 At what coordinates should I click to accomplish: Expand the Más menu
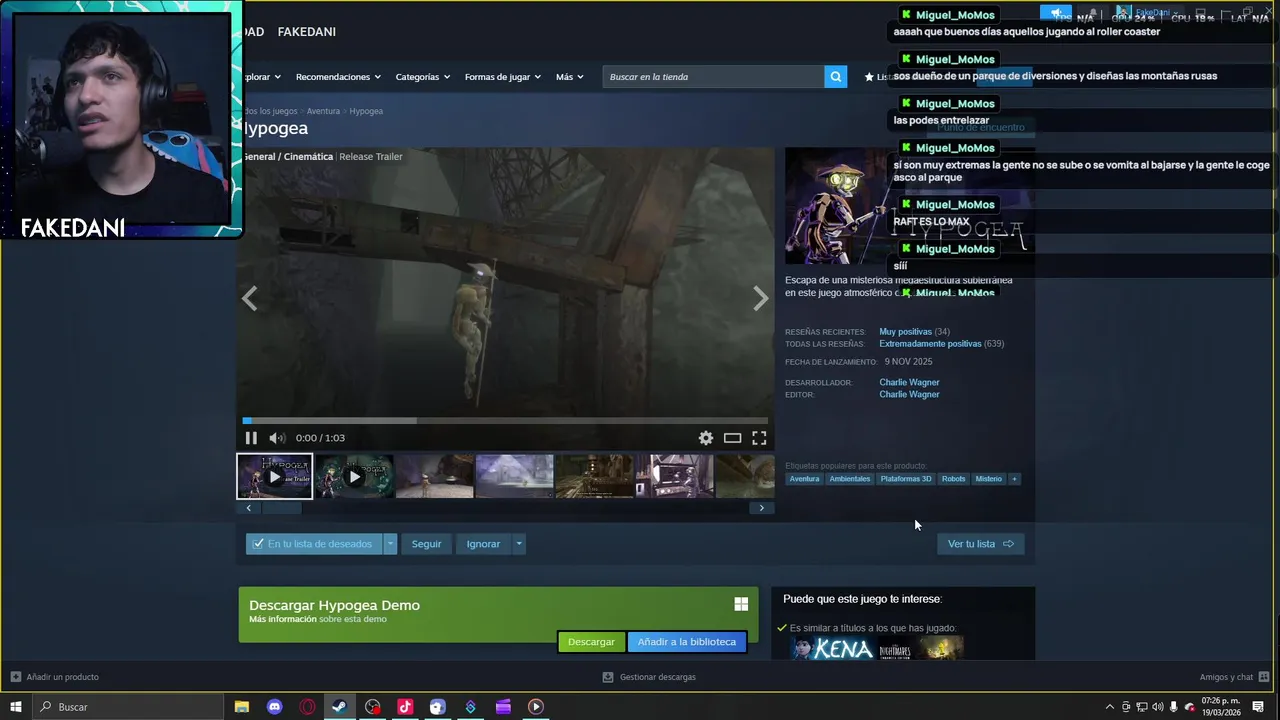(569, 77)
